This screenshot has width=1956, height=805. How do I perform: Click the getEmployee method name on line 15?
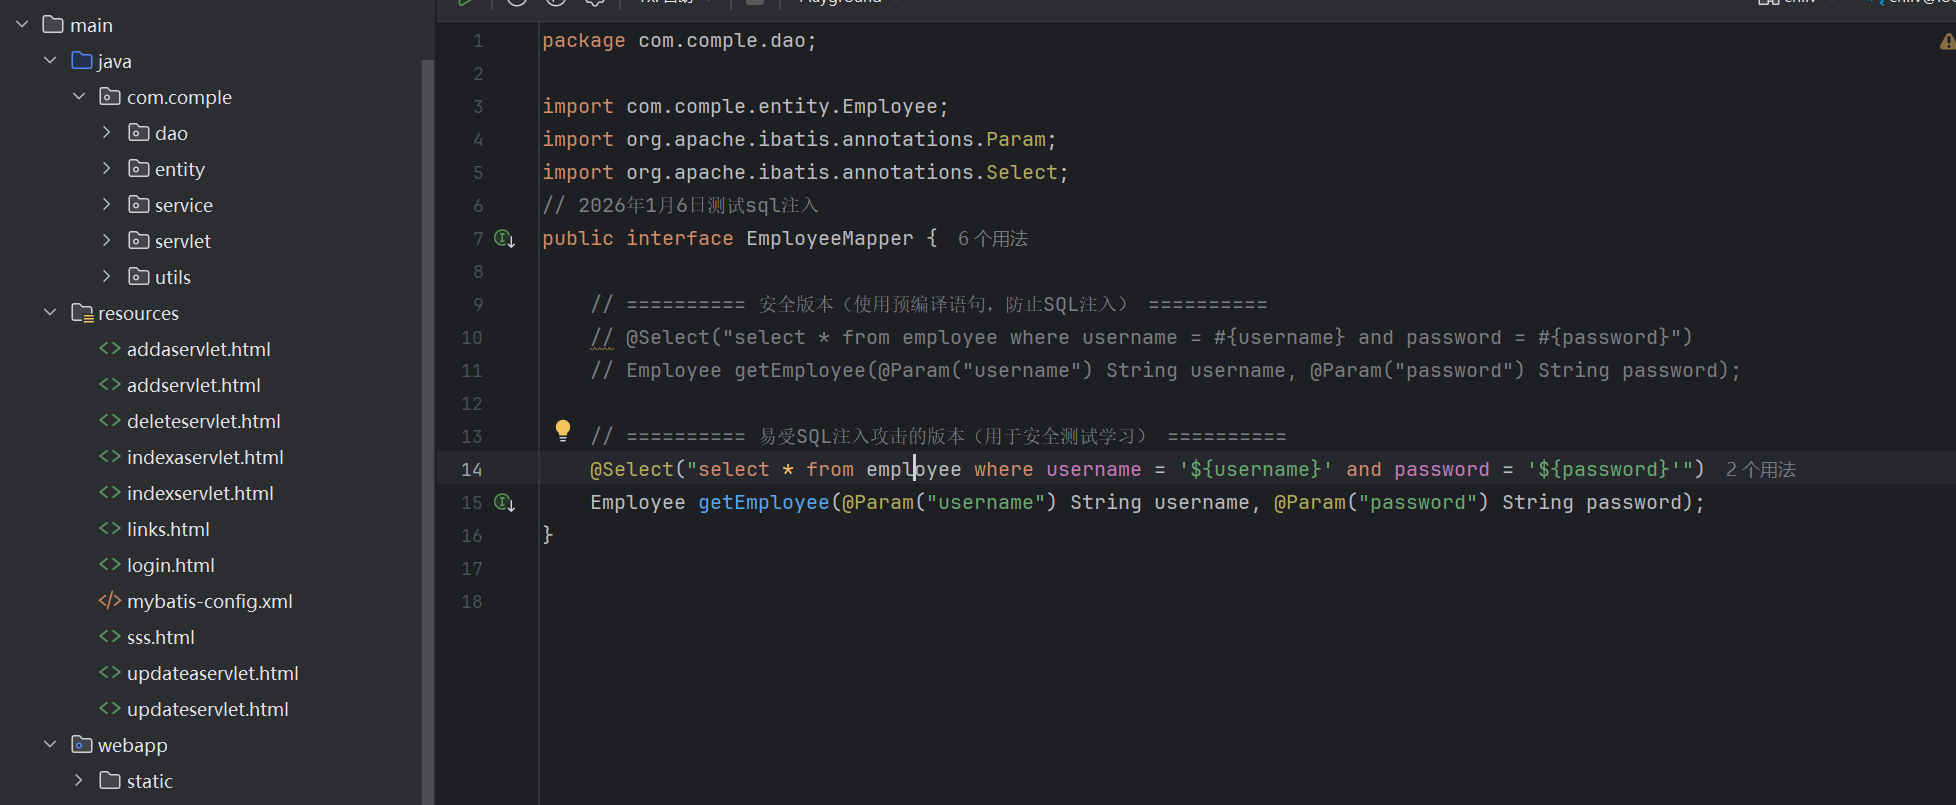pyautogui.click(x=764, y=503)
